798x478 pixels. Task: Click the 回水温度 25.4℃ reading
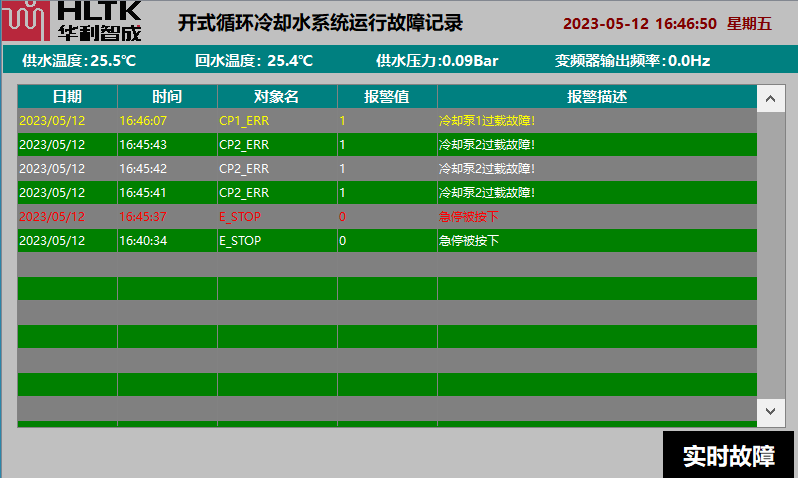tap(254, 61)
